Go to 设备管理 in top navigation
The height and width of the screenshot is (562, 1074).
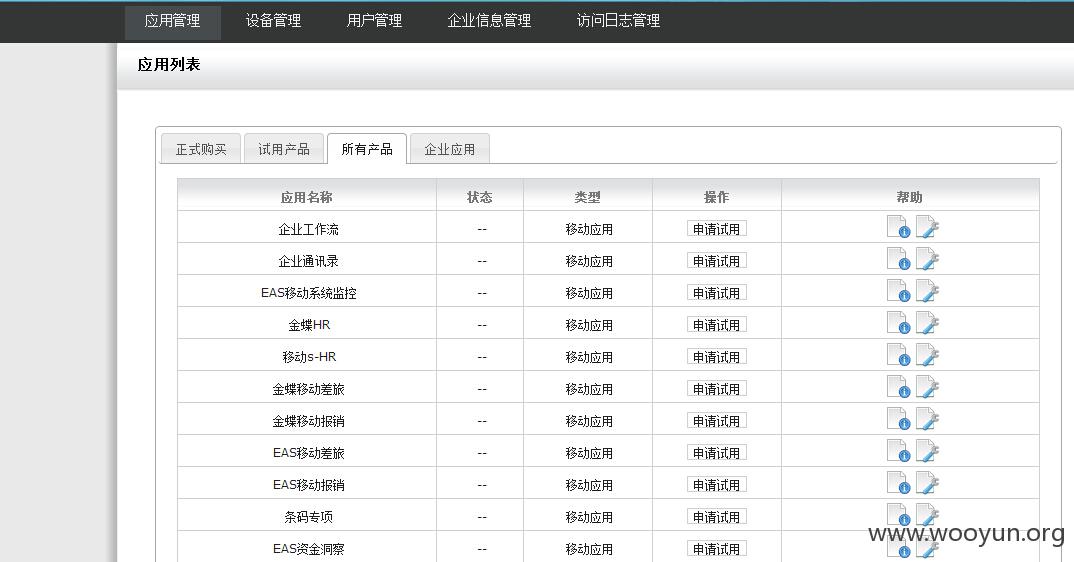(273, 21)
